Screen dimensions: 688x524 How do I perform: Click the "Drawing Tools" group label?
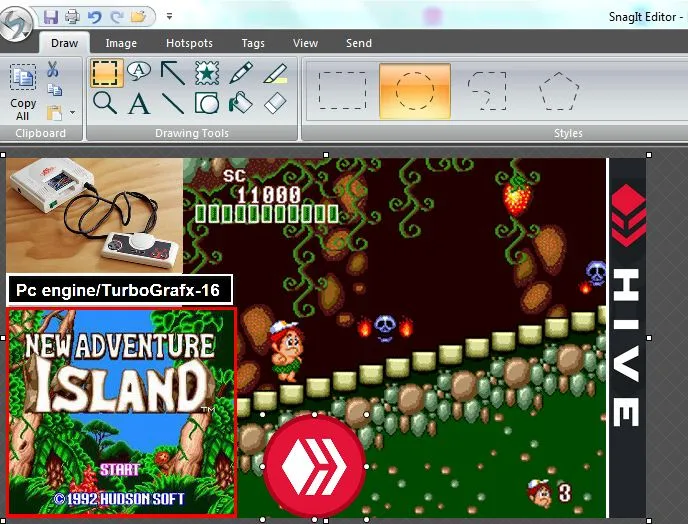[x=192, y=133]
